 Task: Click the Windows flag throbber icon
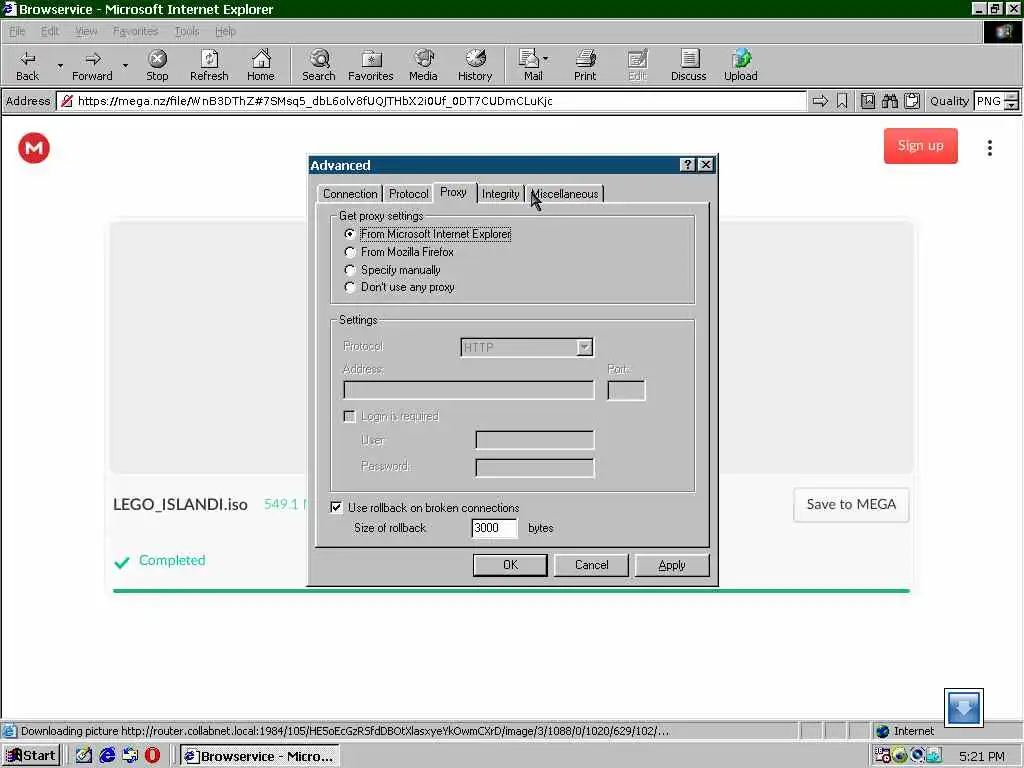pos(1002,32)
